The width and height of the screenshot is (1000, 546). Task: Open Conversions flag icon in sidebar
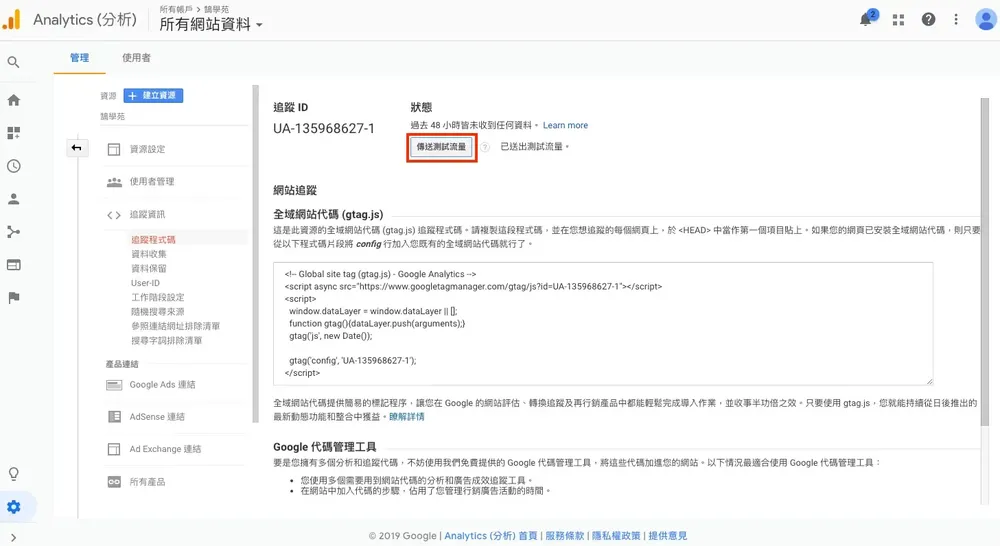[x=13, y=297]
